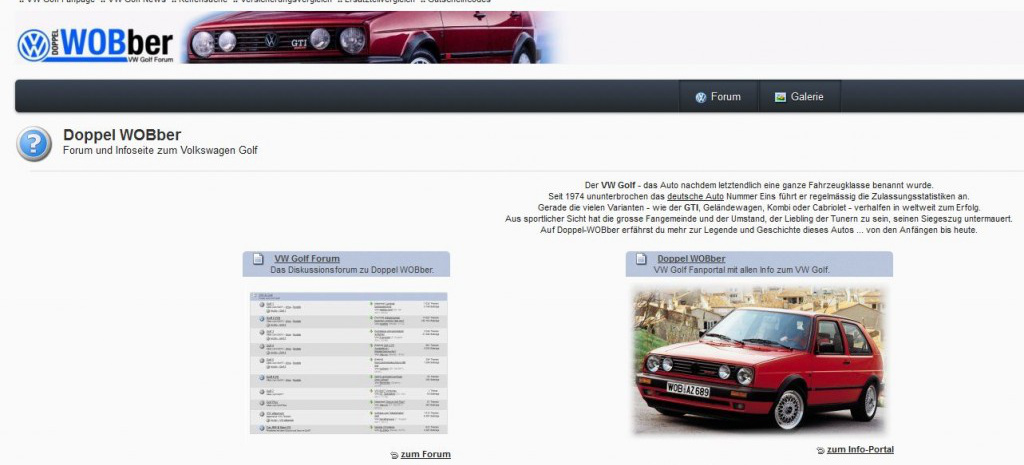Click document icon beside Doppel WOBber box title

pyautogui.click(x=641, y=260)
